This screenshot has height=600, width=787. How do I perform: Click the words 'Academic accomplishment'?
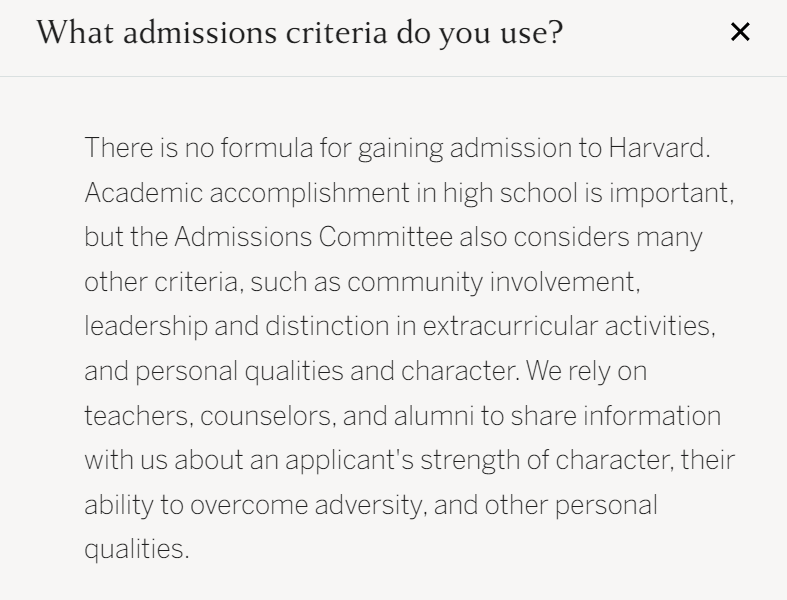247,193
